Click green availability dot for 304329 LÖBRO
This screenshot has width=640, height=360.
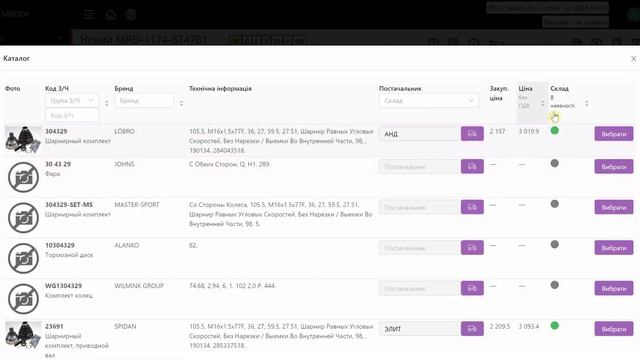click(554, 131)
